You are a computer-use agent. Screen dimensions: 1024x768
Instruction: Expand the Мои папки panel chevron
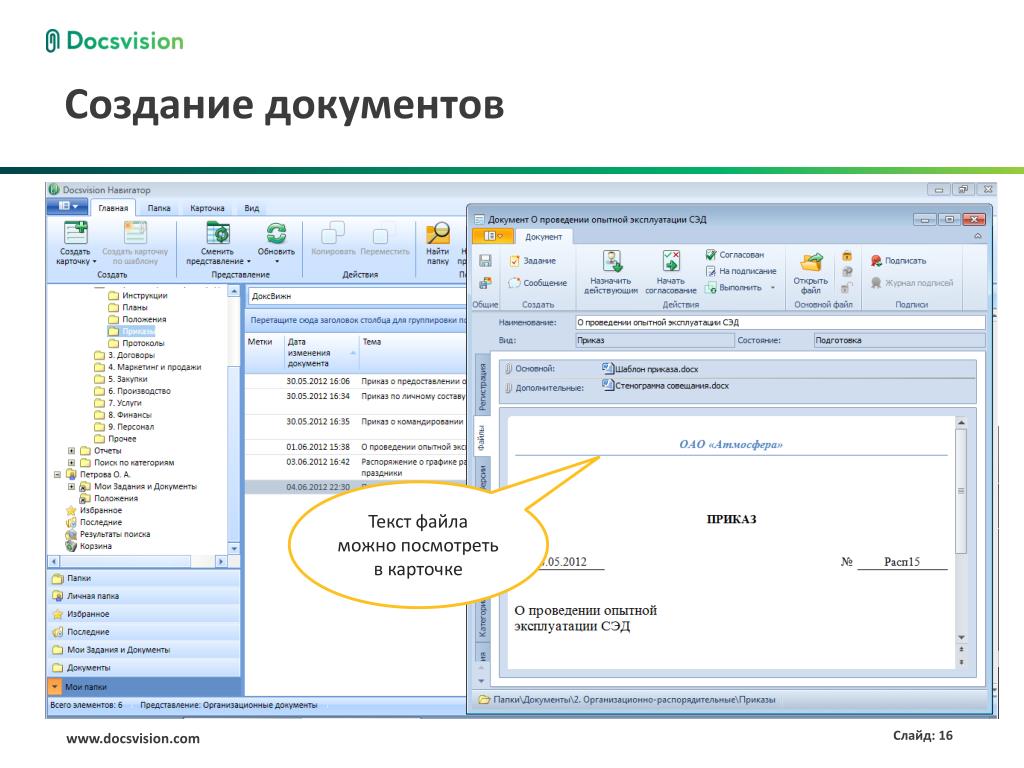click(54, 687)
